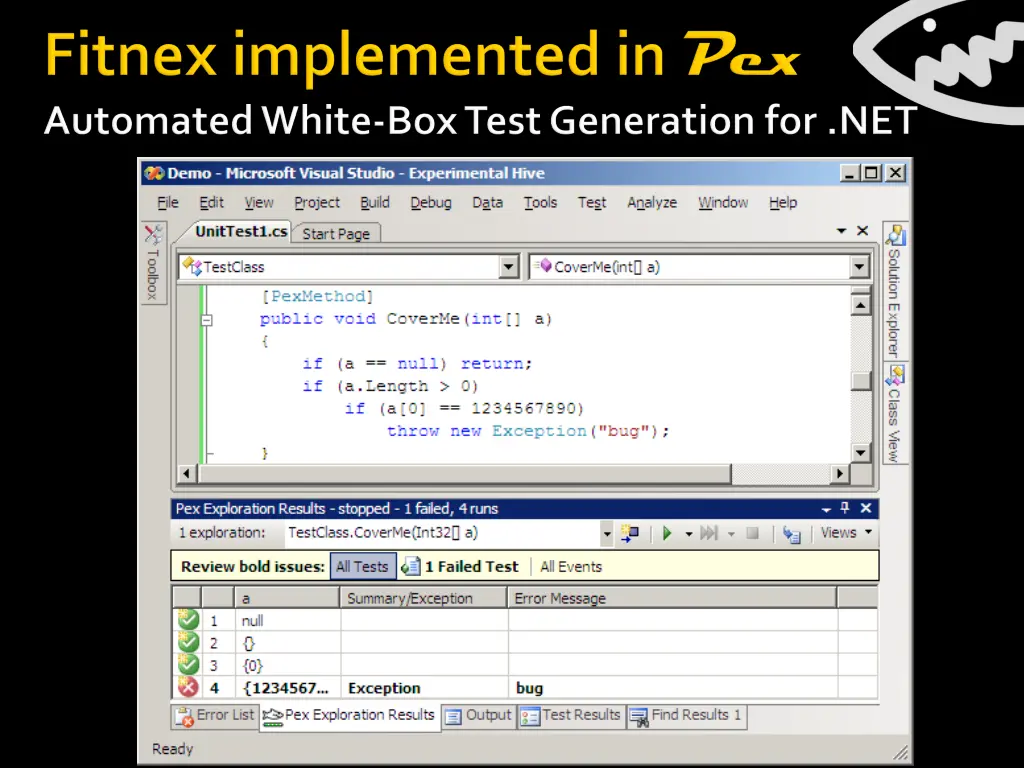Screen dimensions: 1024x768
Task: Click the horizontal scrollbar left arrow
Action: click(187, 473)
